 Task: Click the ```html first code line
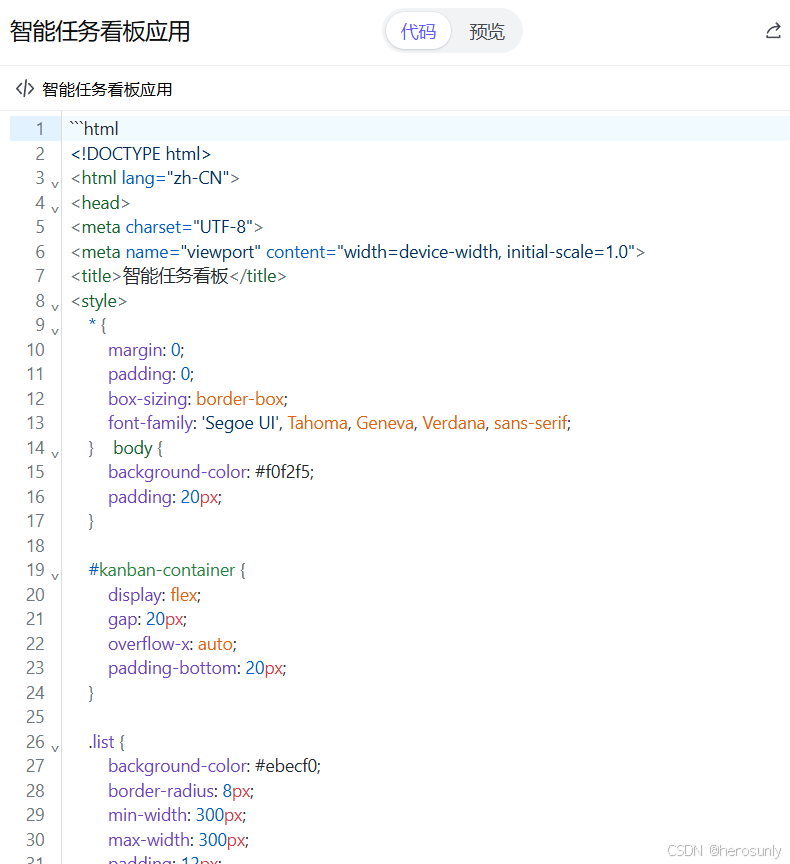pos(94,129)
